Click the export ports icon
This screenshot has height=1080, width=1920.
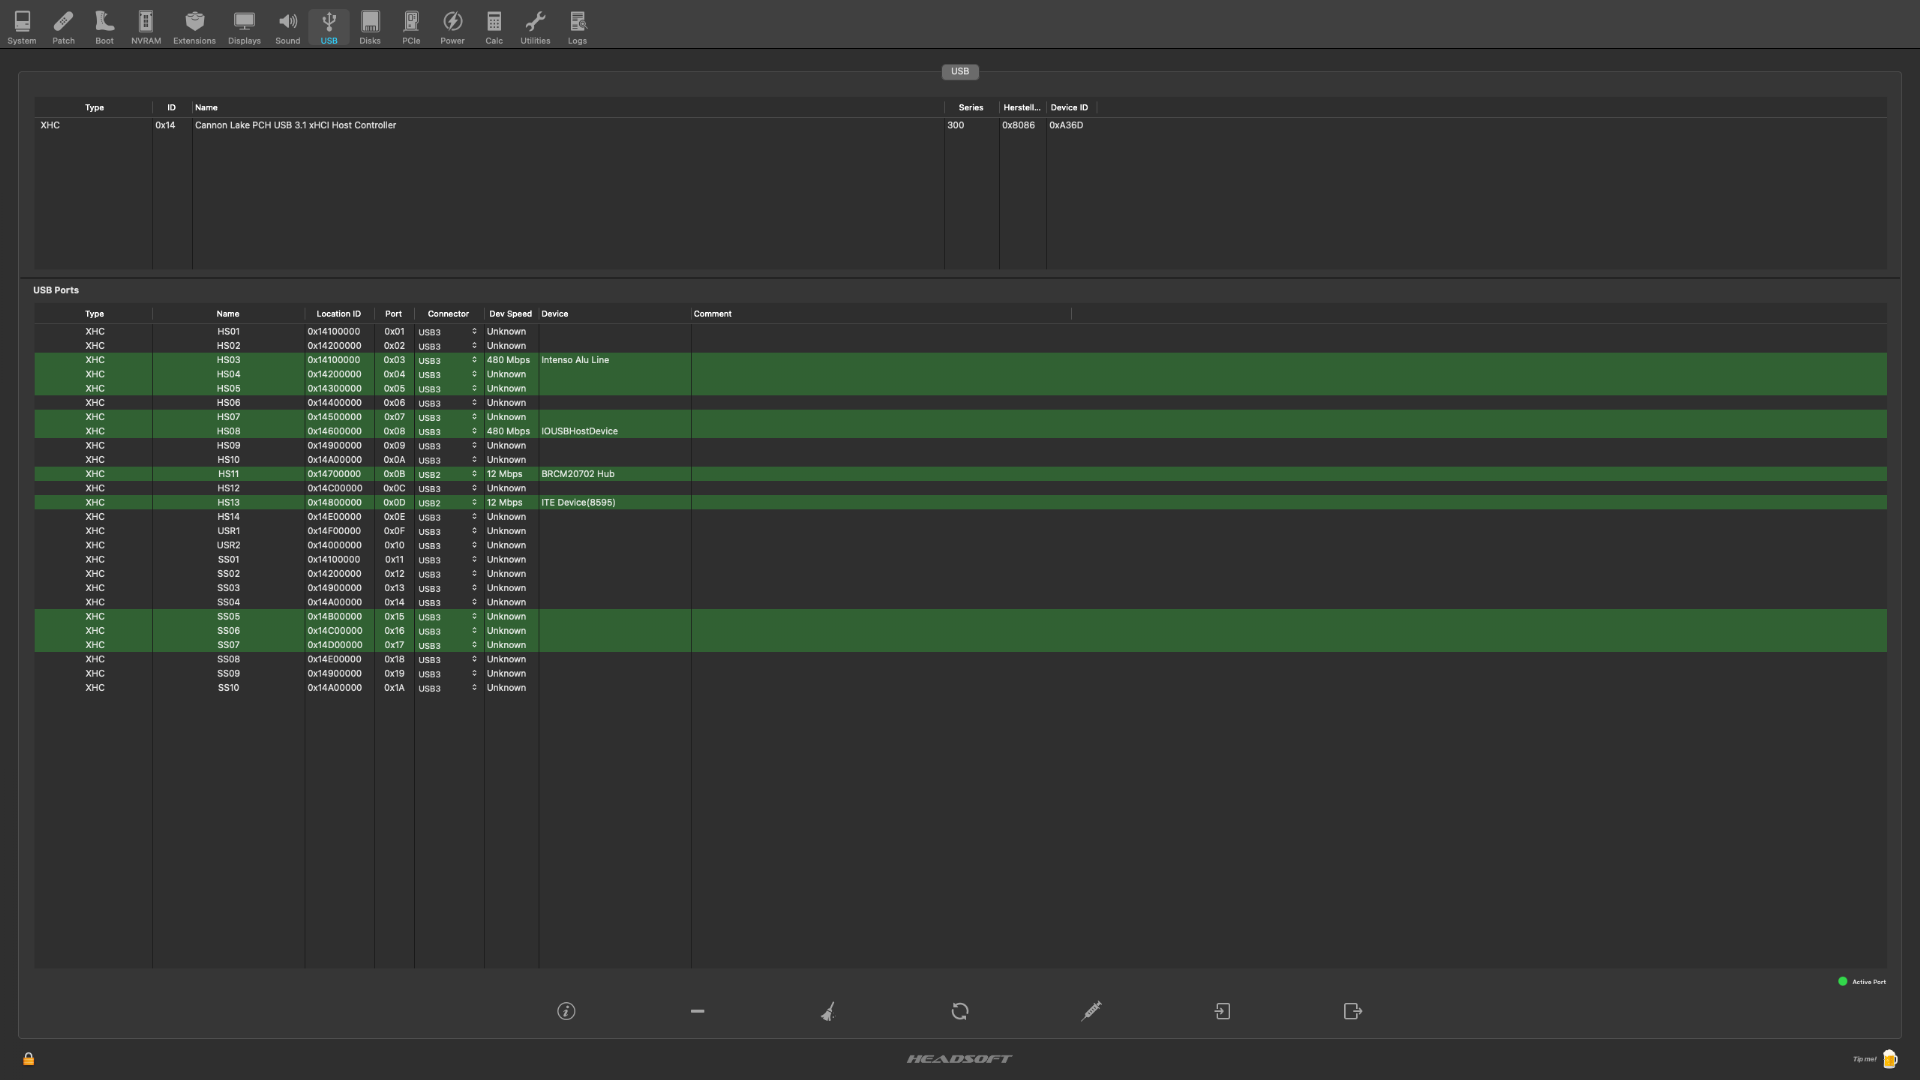(1353, 1011)
